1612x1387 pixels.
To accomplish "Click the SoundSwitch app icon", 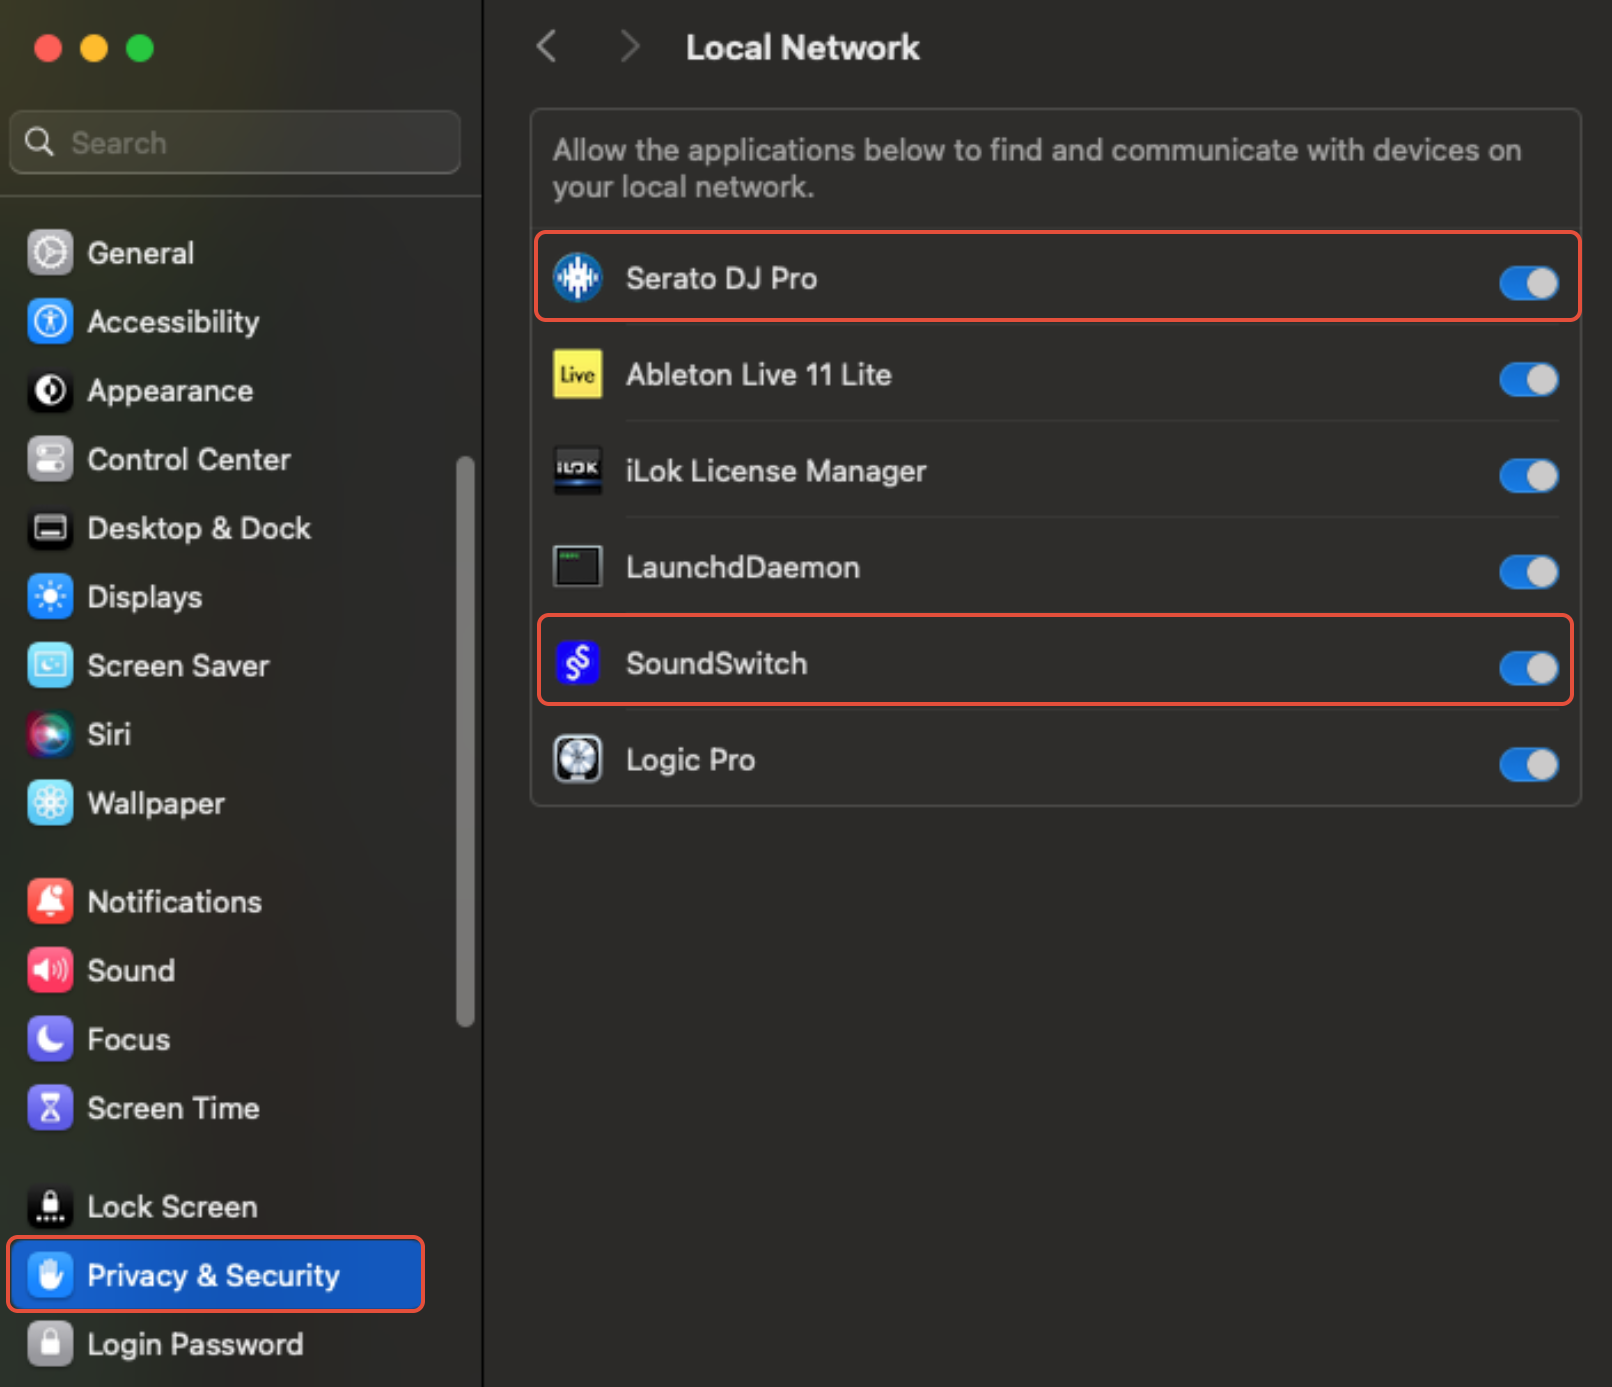I will tap(578, 663).
